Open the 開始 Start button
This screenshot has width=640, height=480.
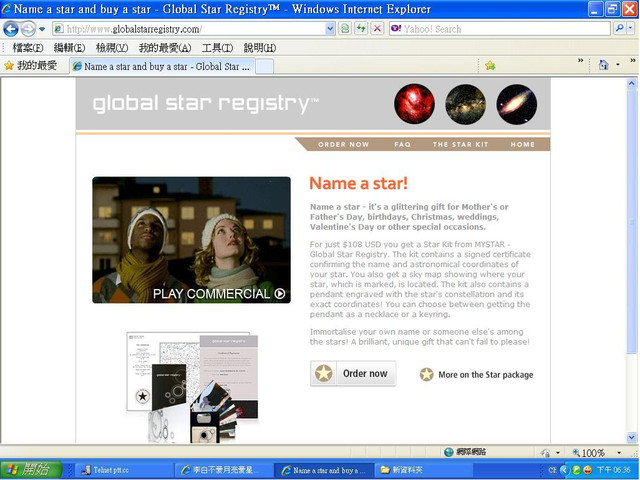pos(31,469)
